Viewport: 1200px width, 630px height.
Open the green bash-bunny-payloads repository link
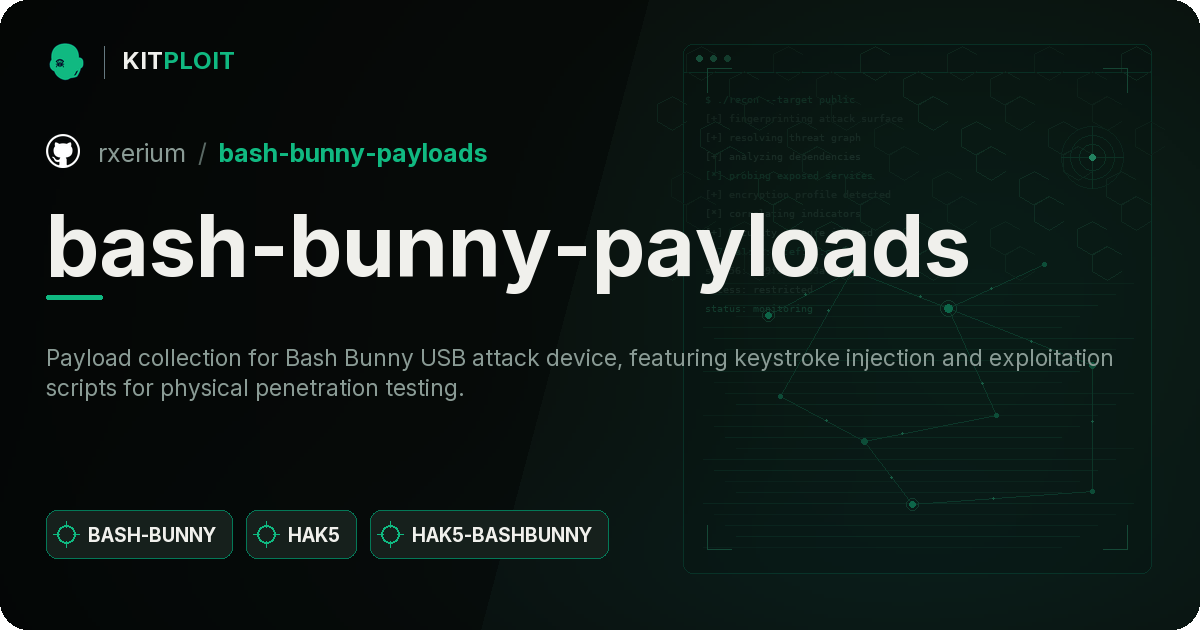pyautogui.click(x=353, y=153)
